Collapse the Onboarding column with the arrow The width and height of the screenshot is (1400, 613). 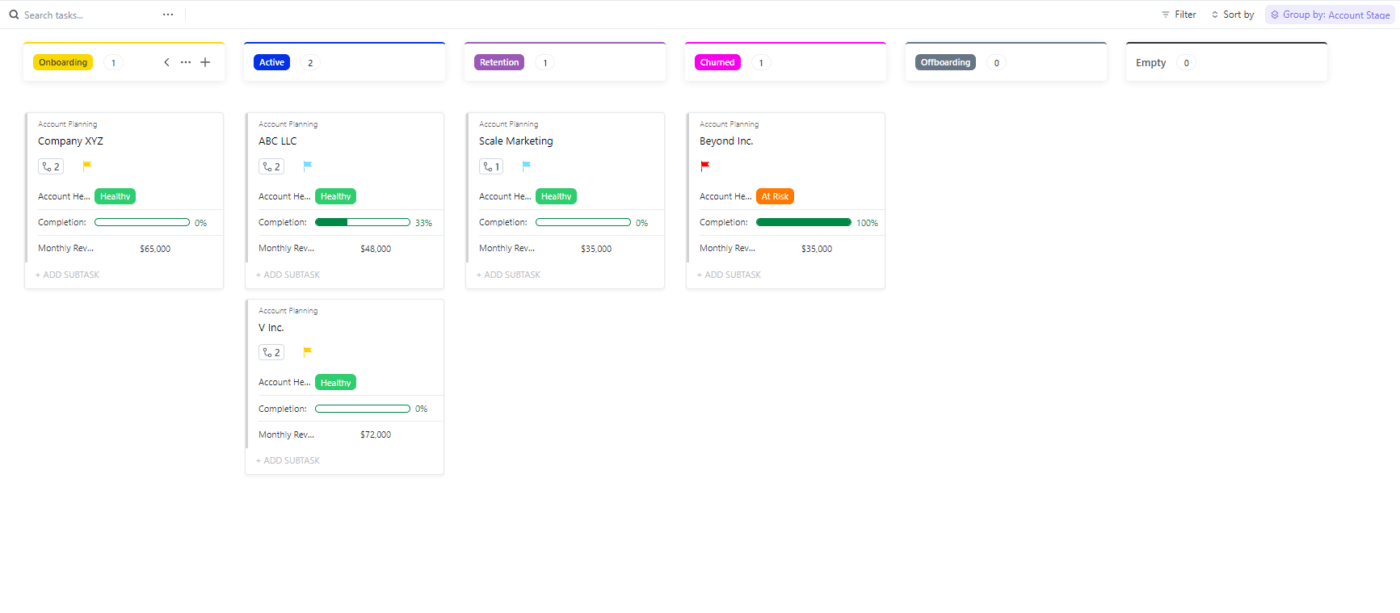(166, 62)
